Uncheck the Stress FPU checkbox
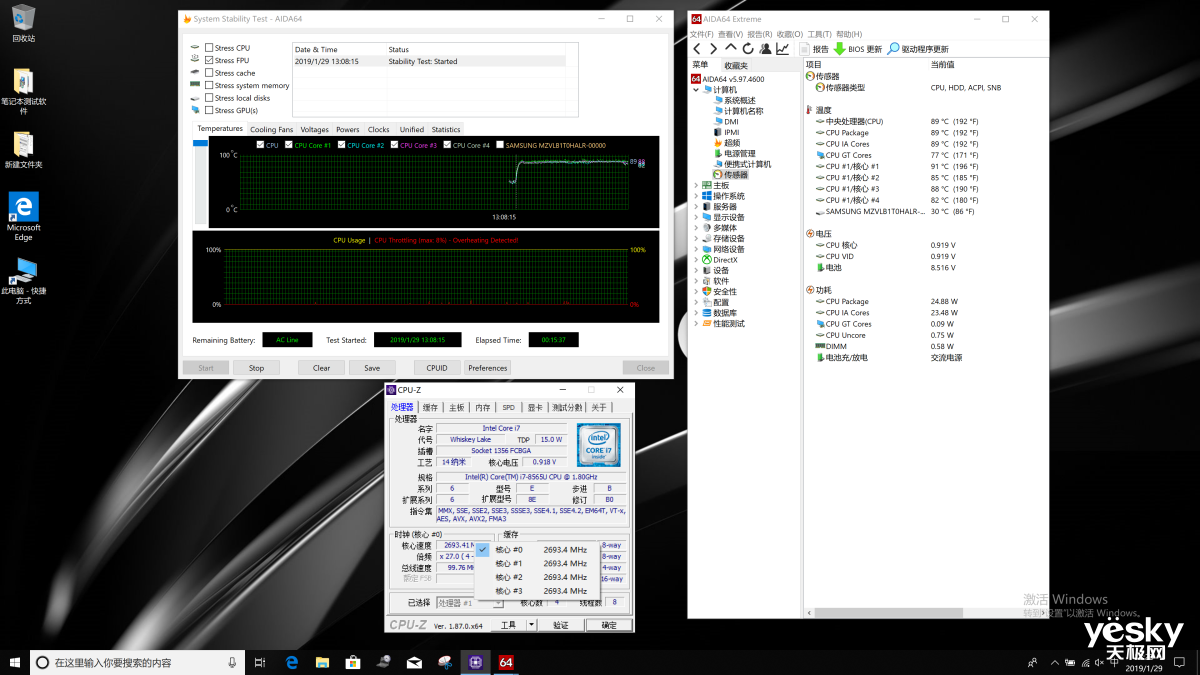 pos(209,60)
